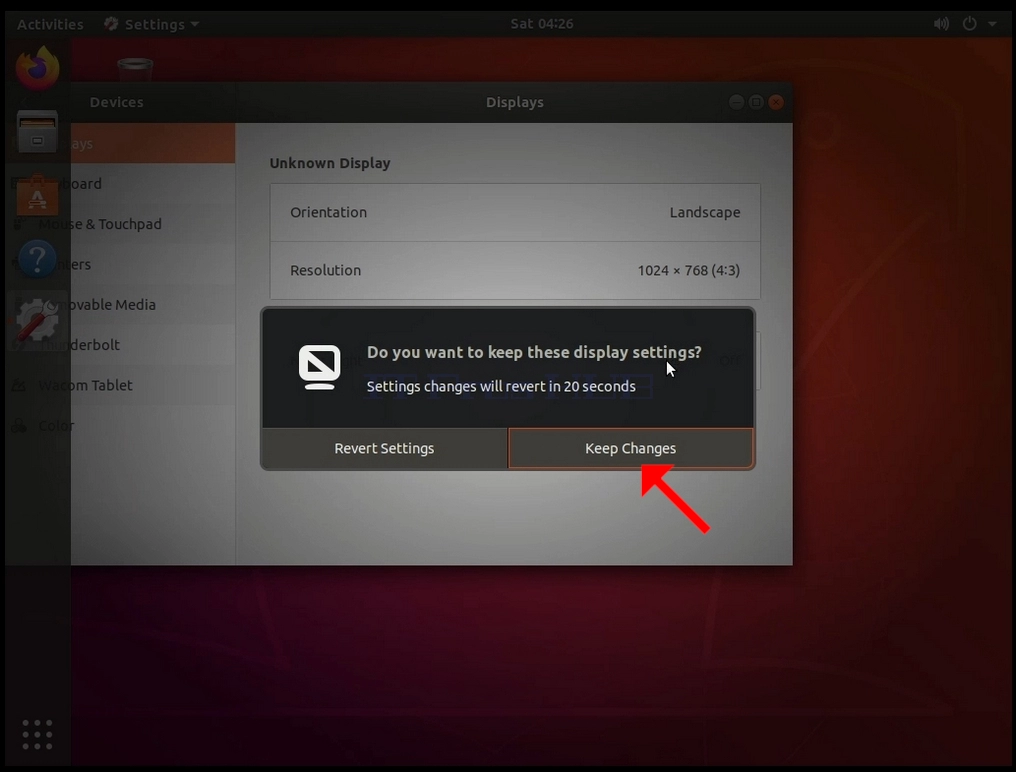Viewport: 1016px width, 772px height.
Task: Show Applications grid in the dock
Action: tap(38, 734)
